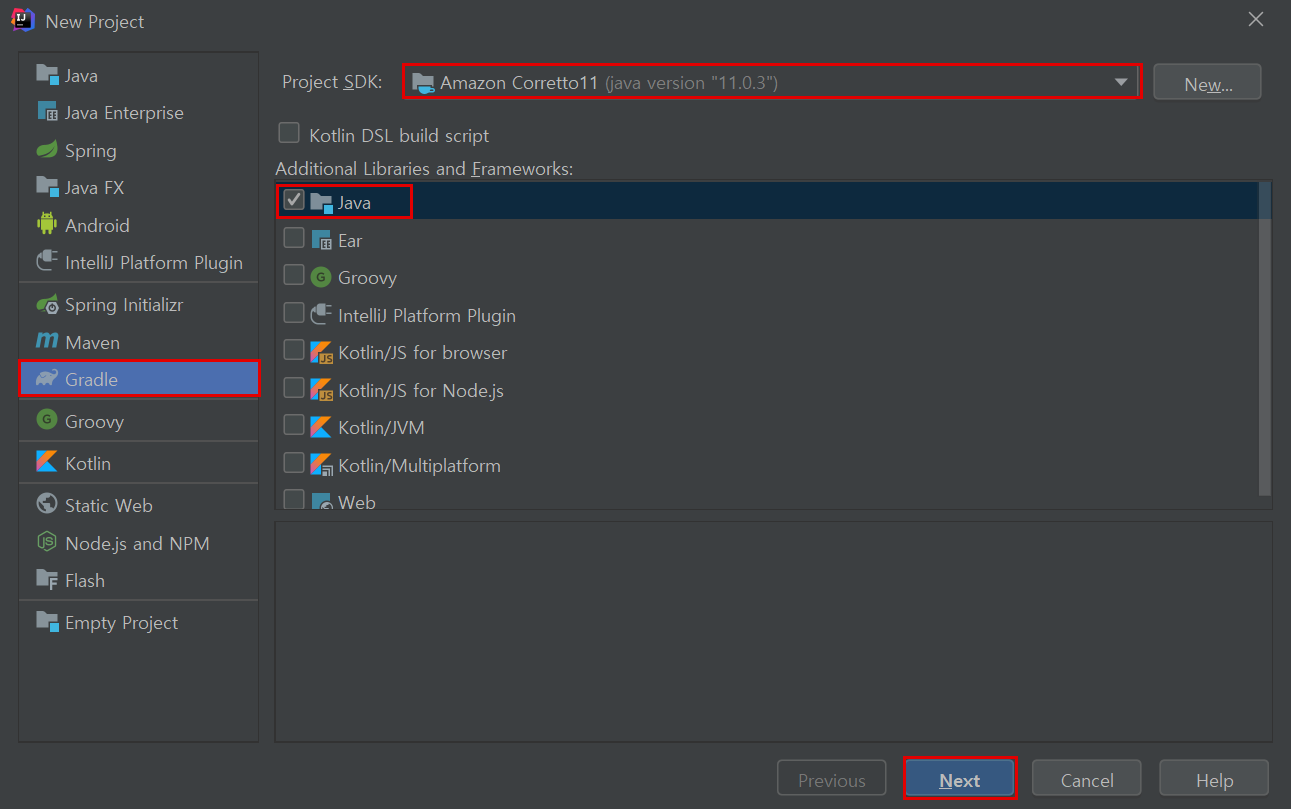Click the Node.js and NPM hexagon icon

47,543
